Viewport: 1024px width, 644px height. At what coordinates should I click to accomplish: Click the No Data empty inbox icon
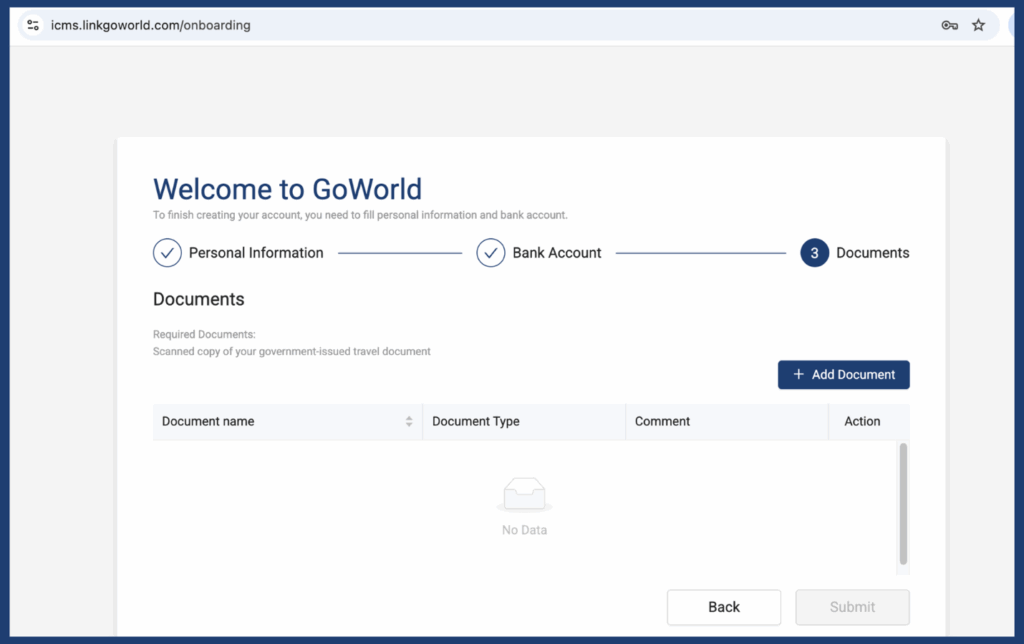coord(524,495)
